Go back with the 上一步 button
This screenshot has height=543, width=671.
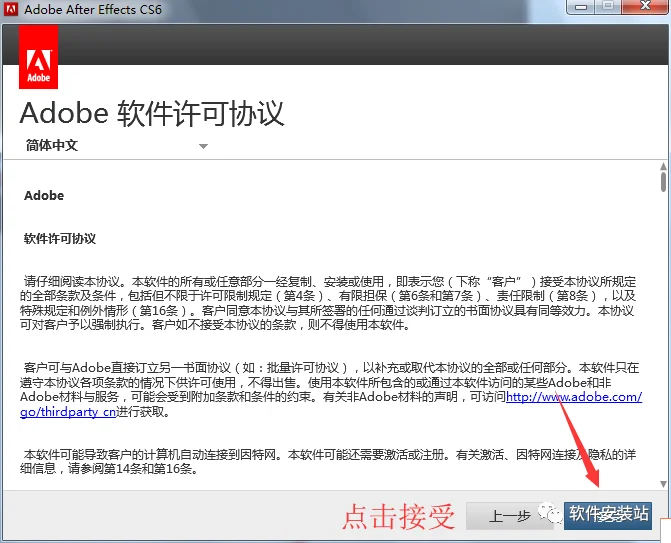click(x=509, y=516)
